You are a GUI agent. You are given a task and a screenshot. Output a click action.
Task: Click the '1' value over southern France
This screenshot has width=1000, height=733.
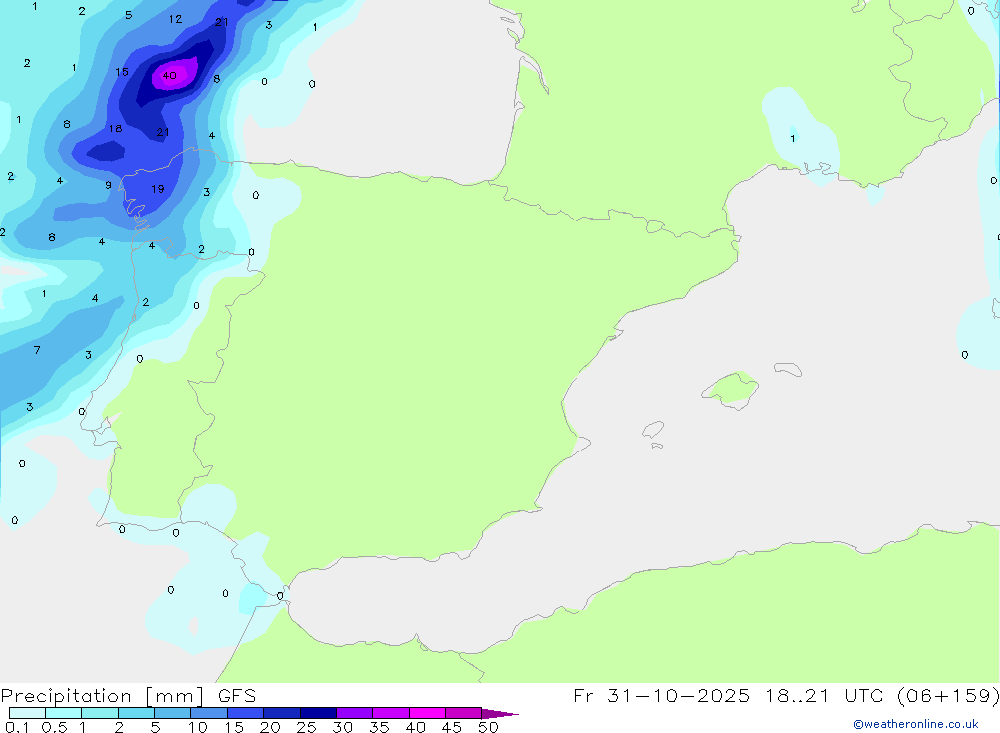pos(793,138)
